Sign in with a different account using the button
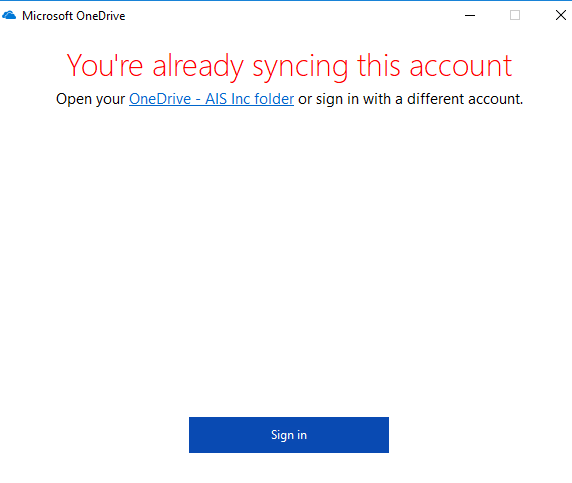 click(289, 435)
